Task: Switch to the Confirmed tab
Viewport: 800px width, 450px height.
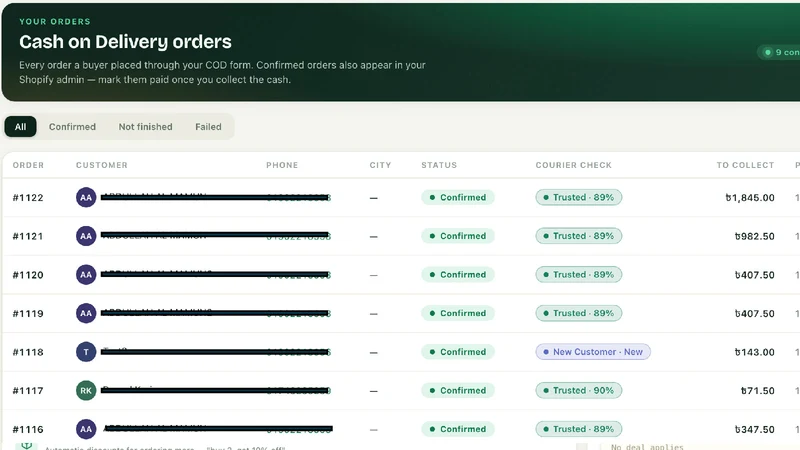Action: 72,127
